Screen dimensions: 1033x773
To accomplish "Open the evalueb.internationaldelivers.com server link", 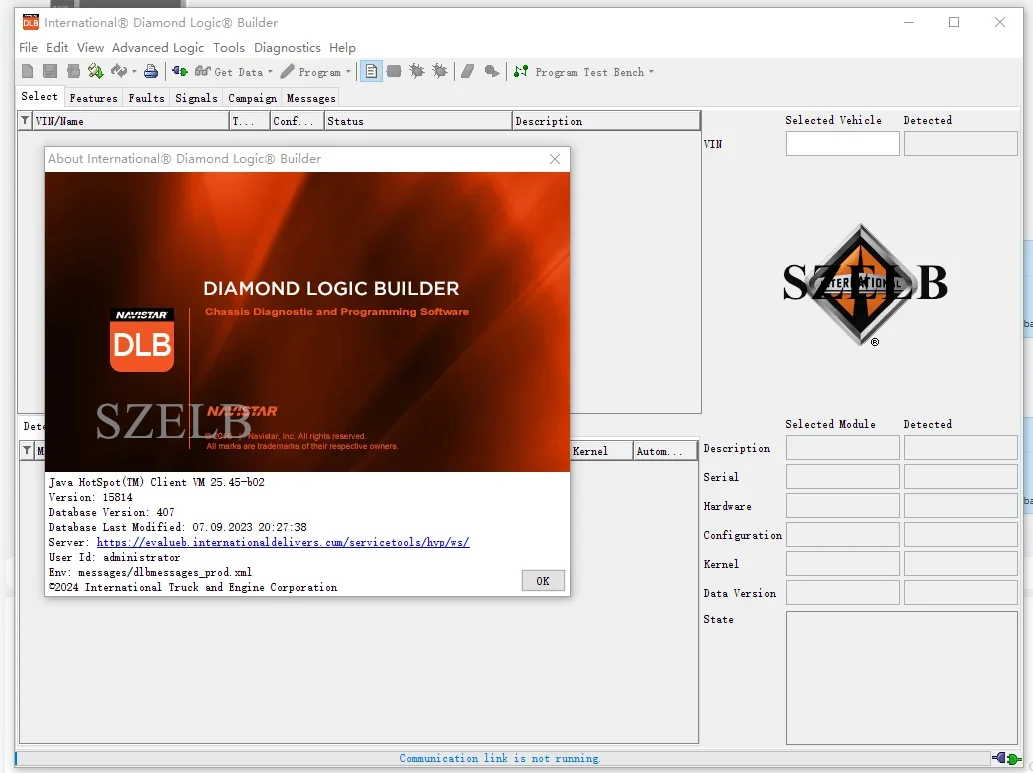I will (283, 542).
